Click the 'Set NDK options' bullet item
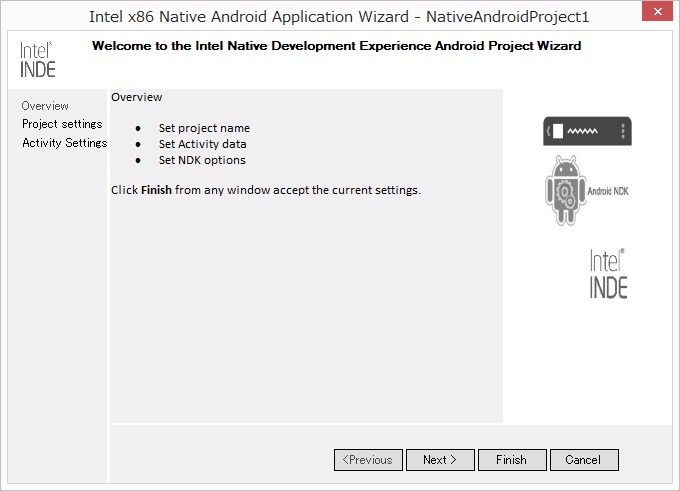The height and width of the screenshot is (491, 680). point(202,160)
